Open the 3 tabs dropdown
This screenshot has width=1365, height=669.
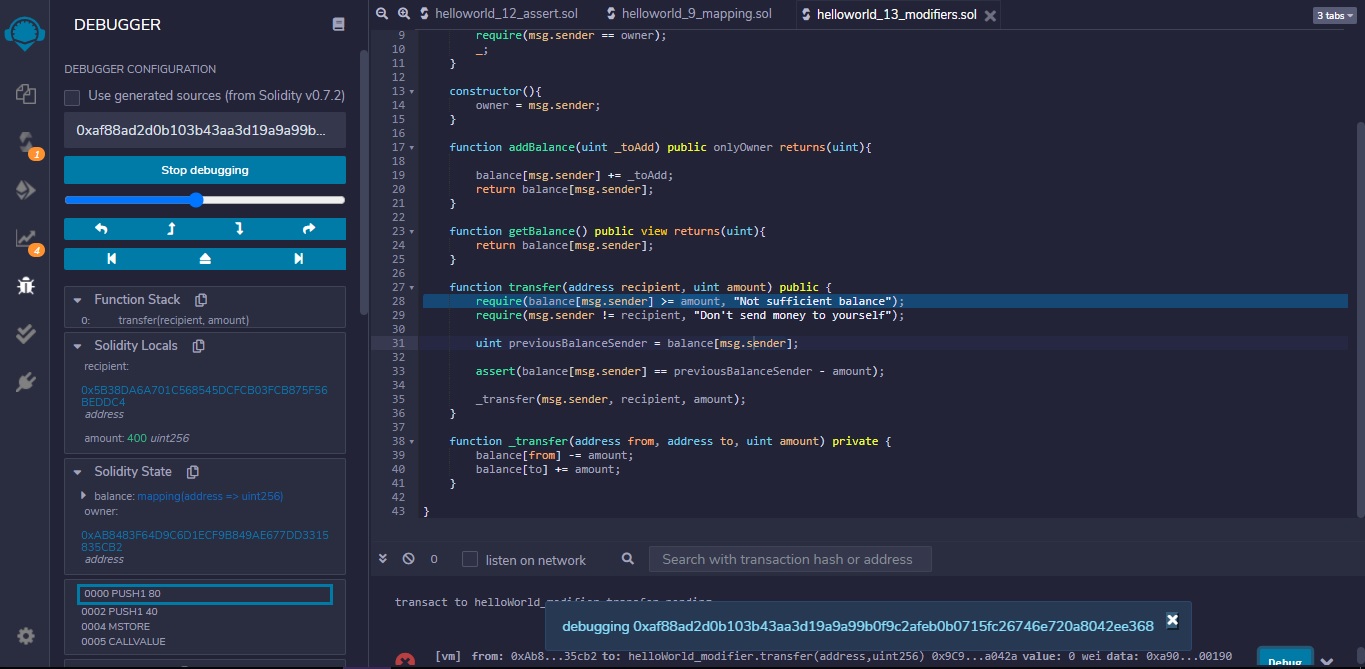1336,16
